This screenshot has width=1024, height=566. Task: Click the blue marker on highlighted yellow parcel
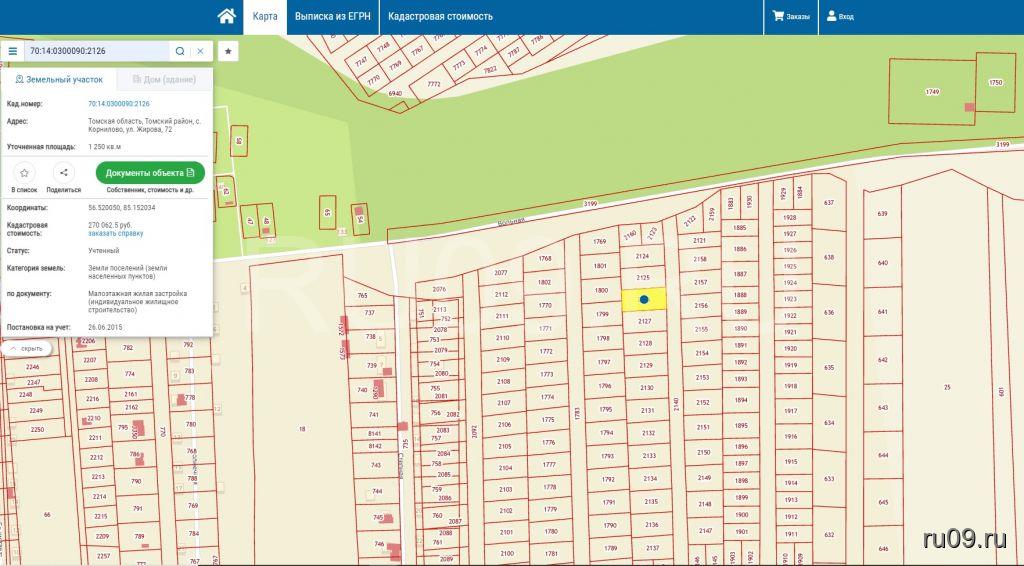pyautogui.click(x=645, y=299)
